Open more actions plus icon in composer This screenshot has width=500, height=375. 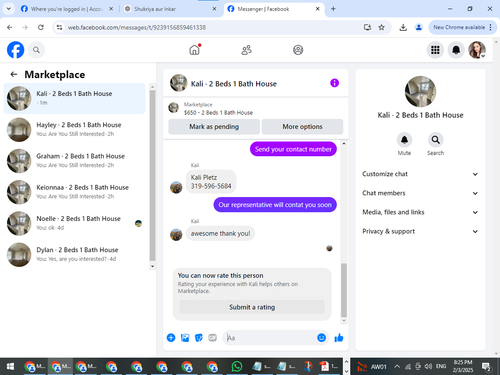click(x=171, y=338)
